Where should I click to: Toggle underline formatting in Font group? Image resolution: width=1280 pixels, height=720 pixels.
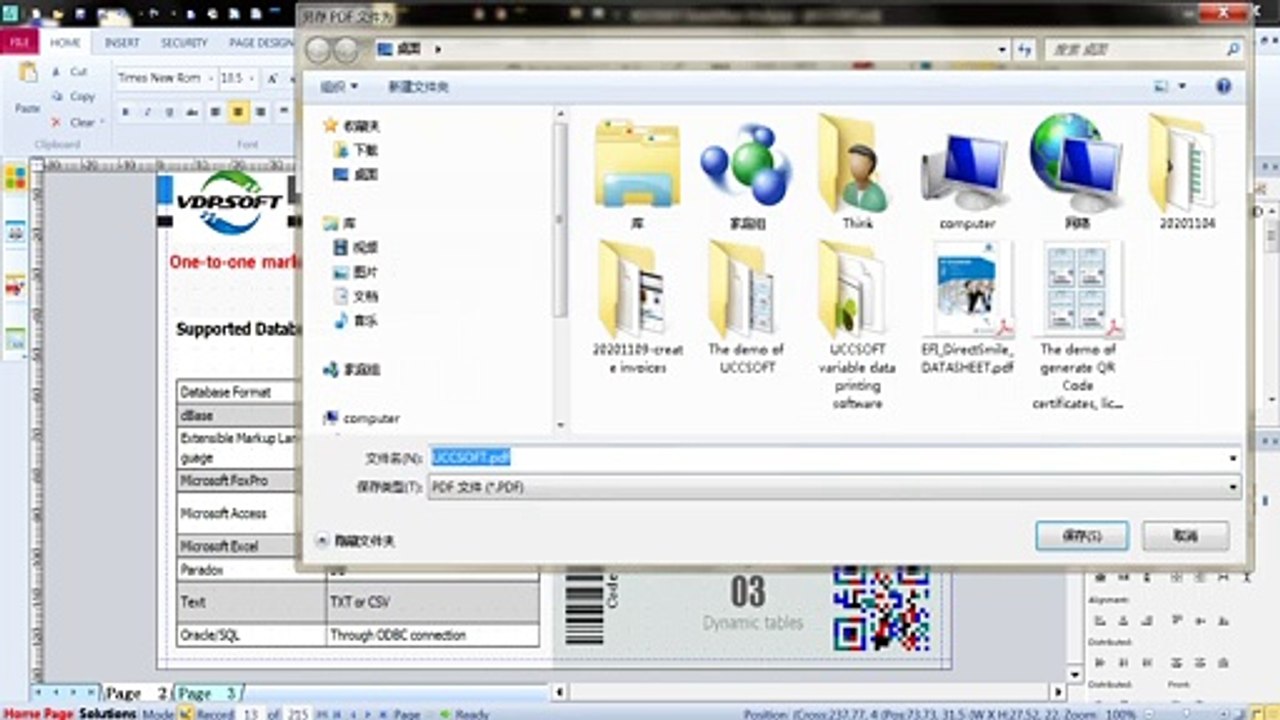tap(169, 112)
